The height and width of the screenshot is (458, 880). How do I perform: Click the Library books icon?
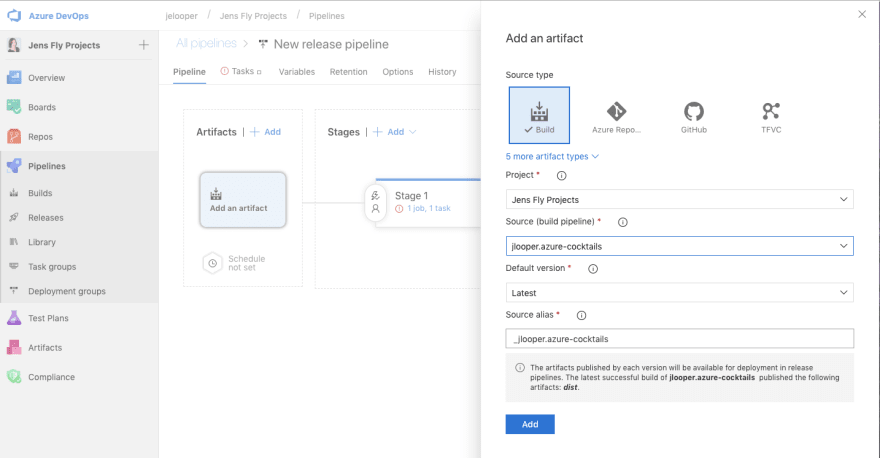coord(14,242)
